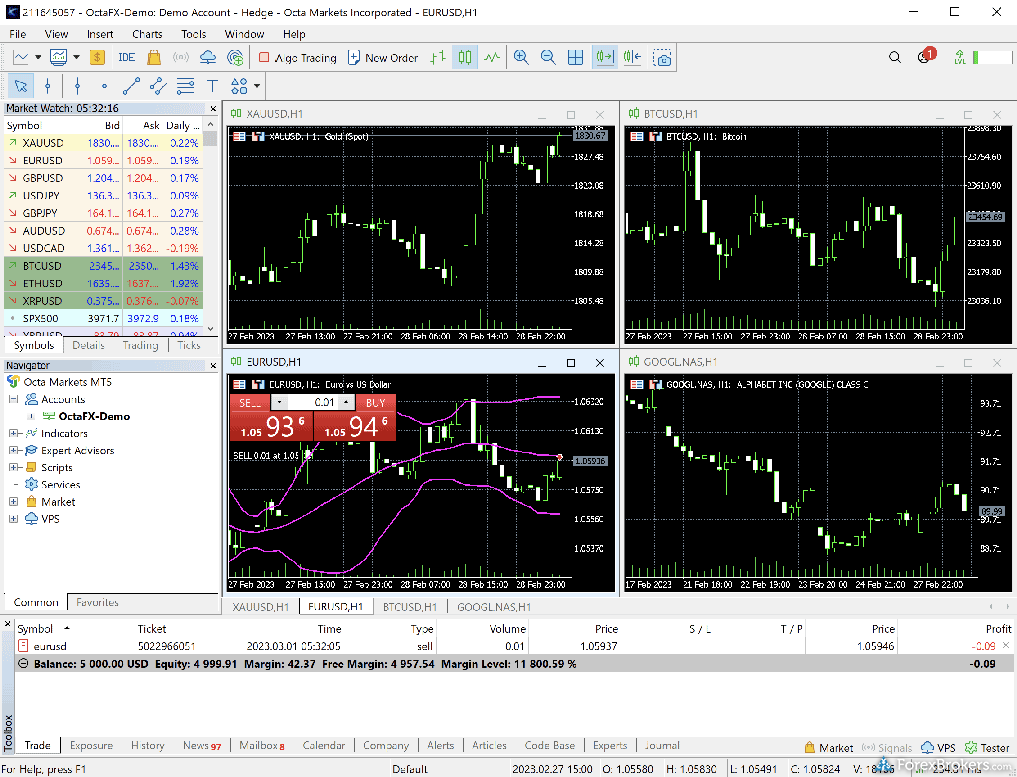Switch chart to bar chart mode
Screen dimensions: 1017x777
pos(438,58)
